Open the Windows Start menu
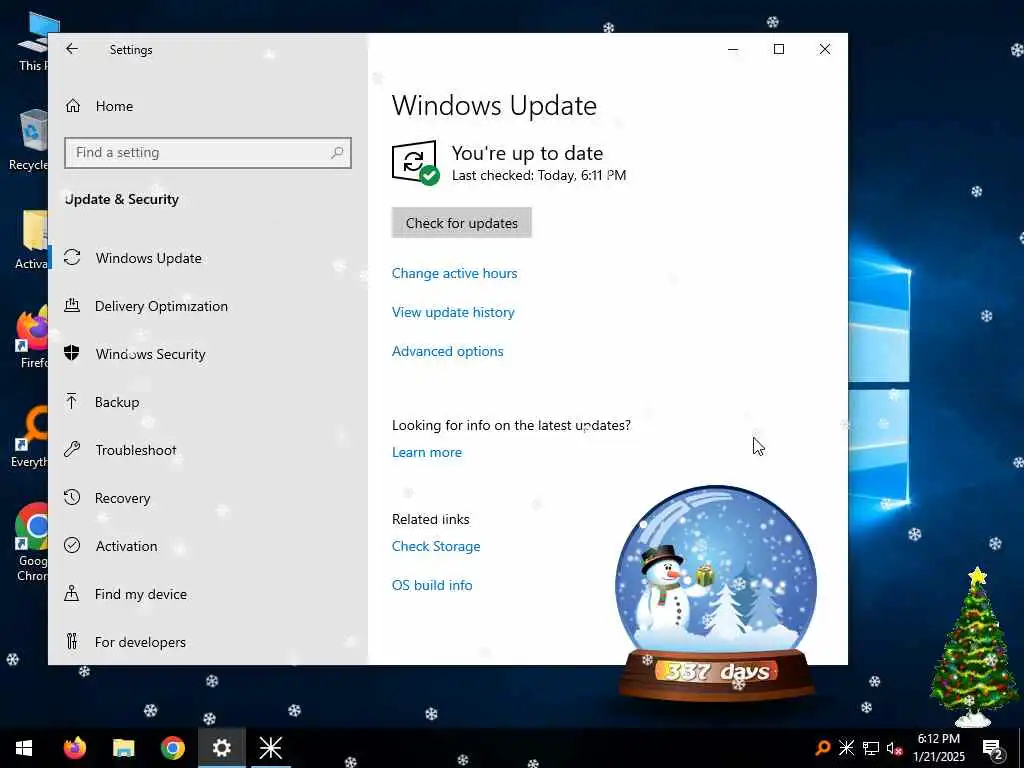1024x768 pixels. point(24,748)
